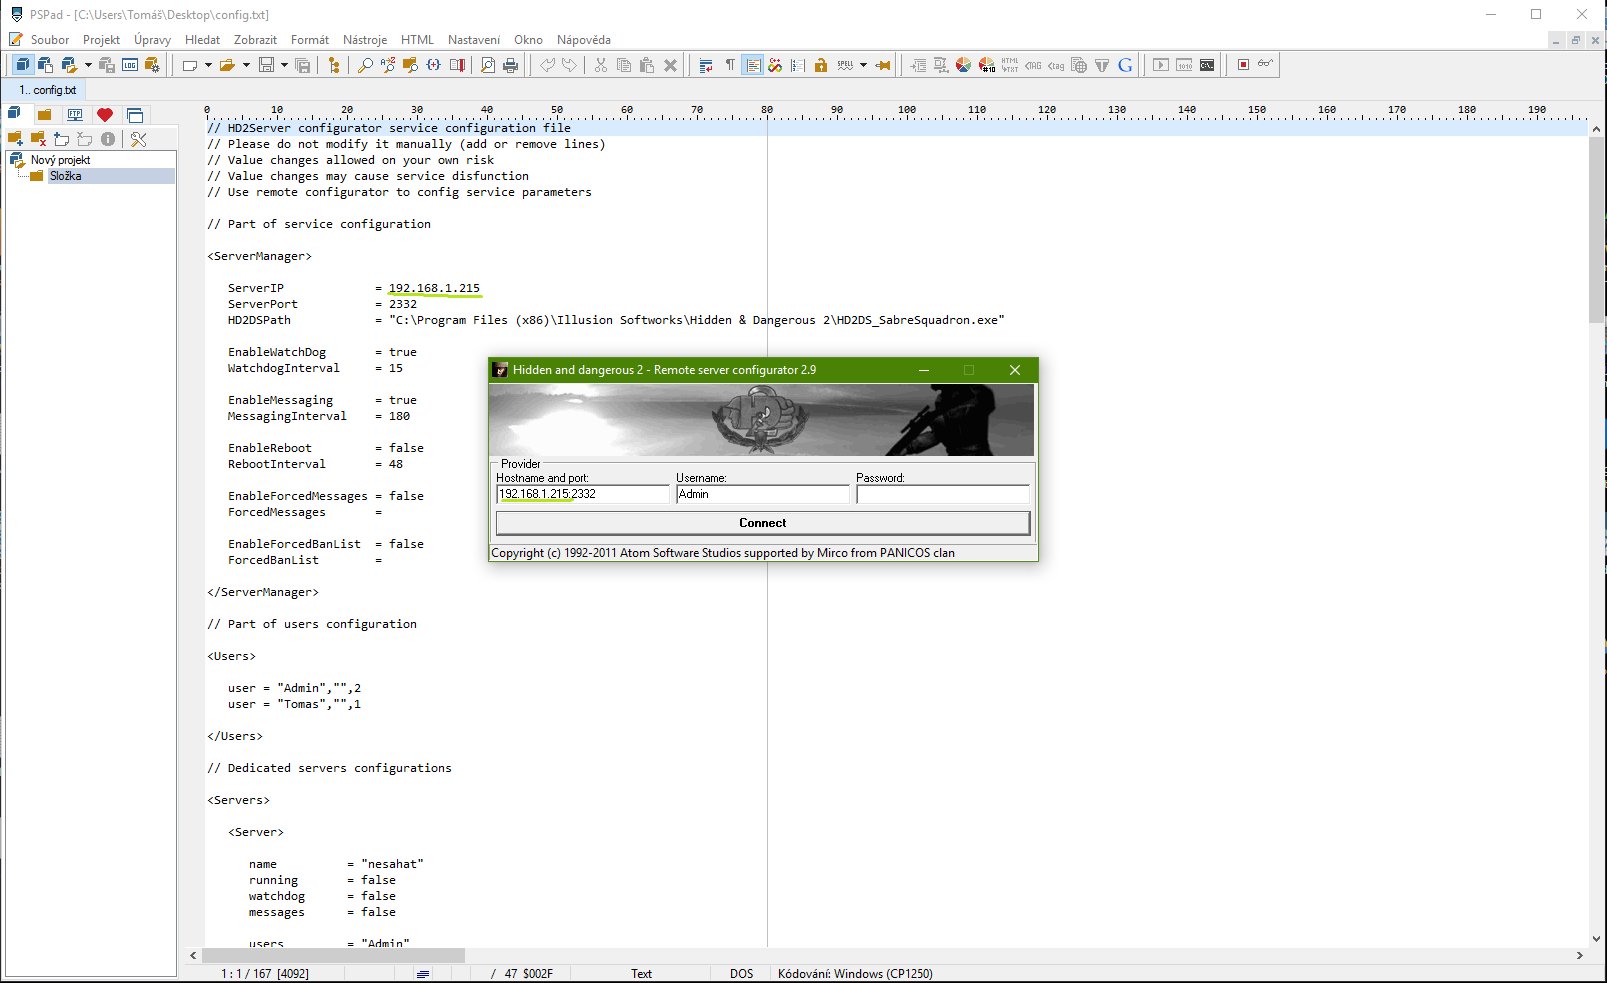Toggle the padlock read-only icon

(821, 65)
